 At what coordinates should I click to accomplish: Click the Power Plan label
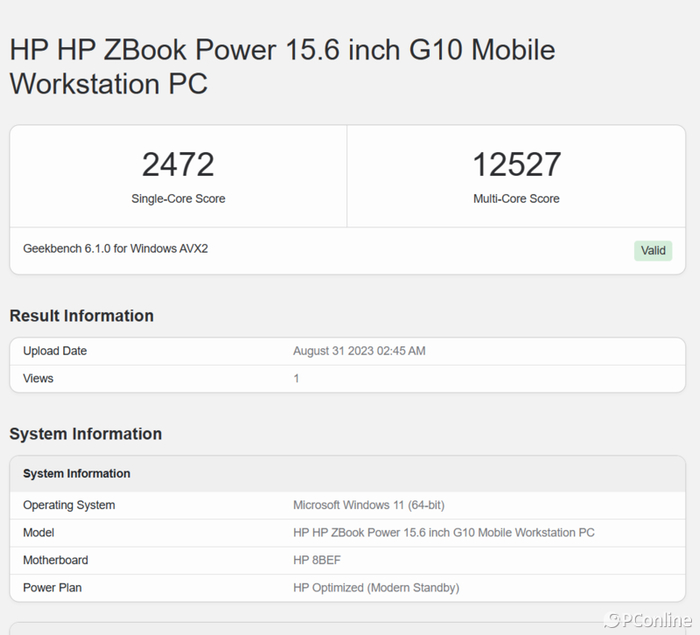[x=52, y=588]
